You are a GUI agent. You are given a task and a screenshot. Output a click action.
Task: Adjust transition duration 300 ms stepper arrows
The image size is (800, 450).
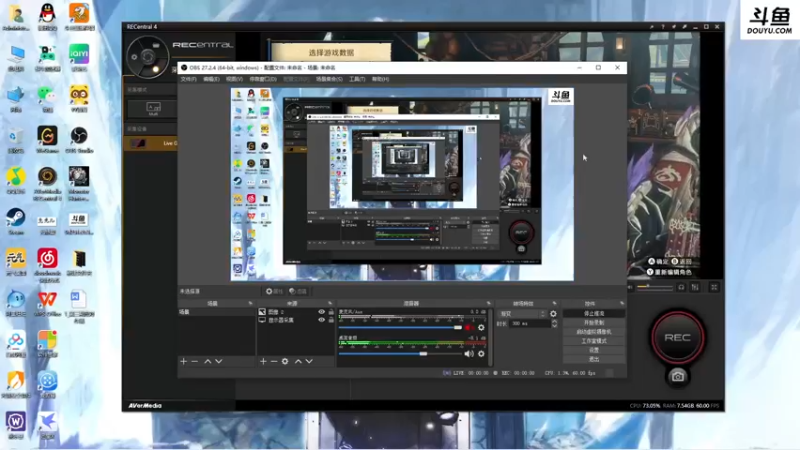click(x=555, y=323)
